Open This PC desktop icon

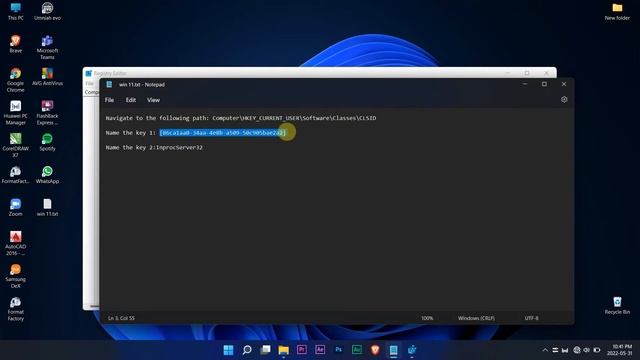point(16,11)
